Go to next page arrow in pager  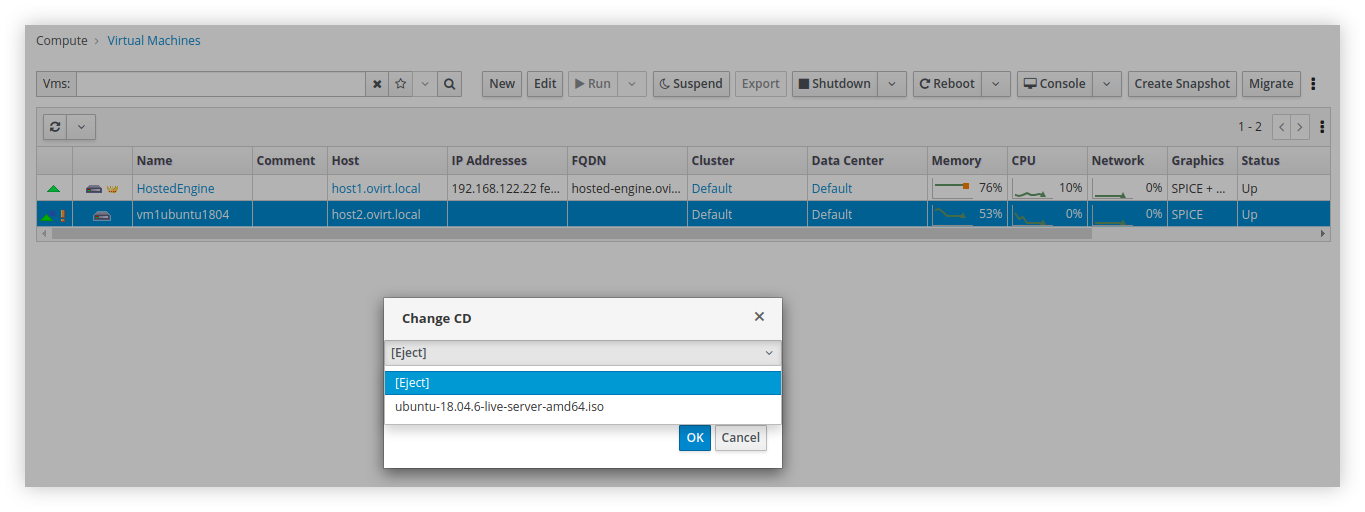pyautogui.click(x=1299, y=127)
